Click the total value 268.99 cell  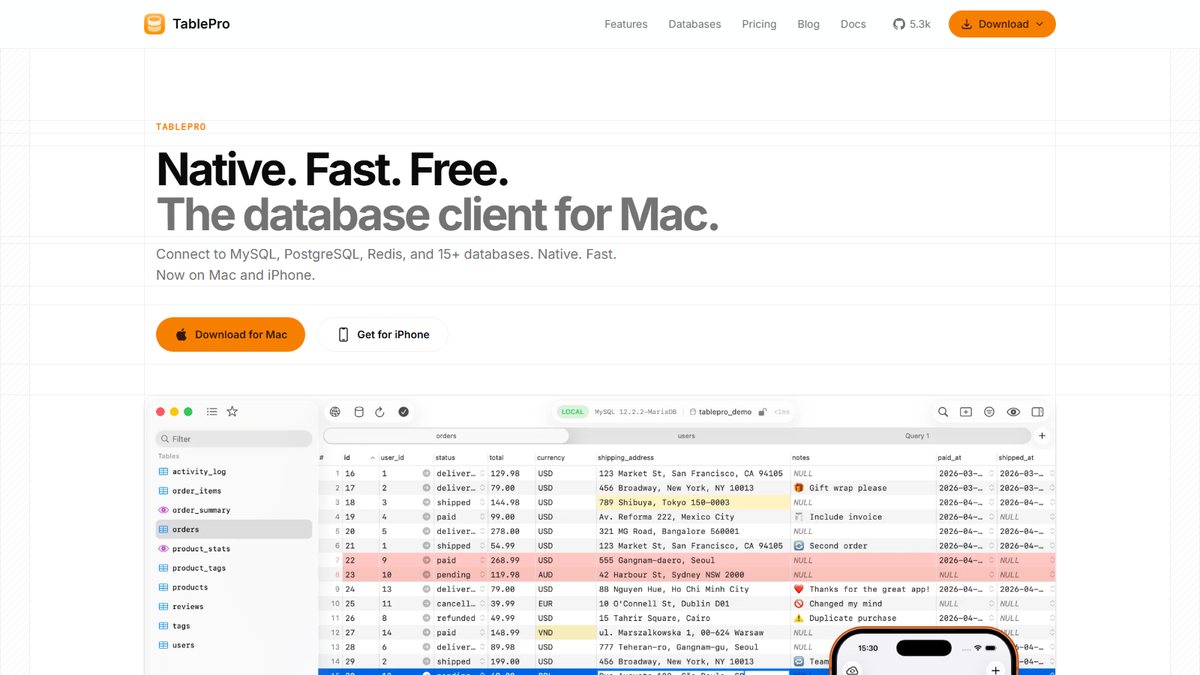coord(510,560)
